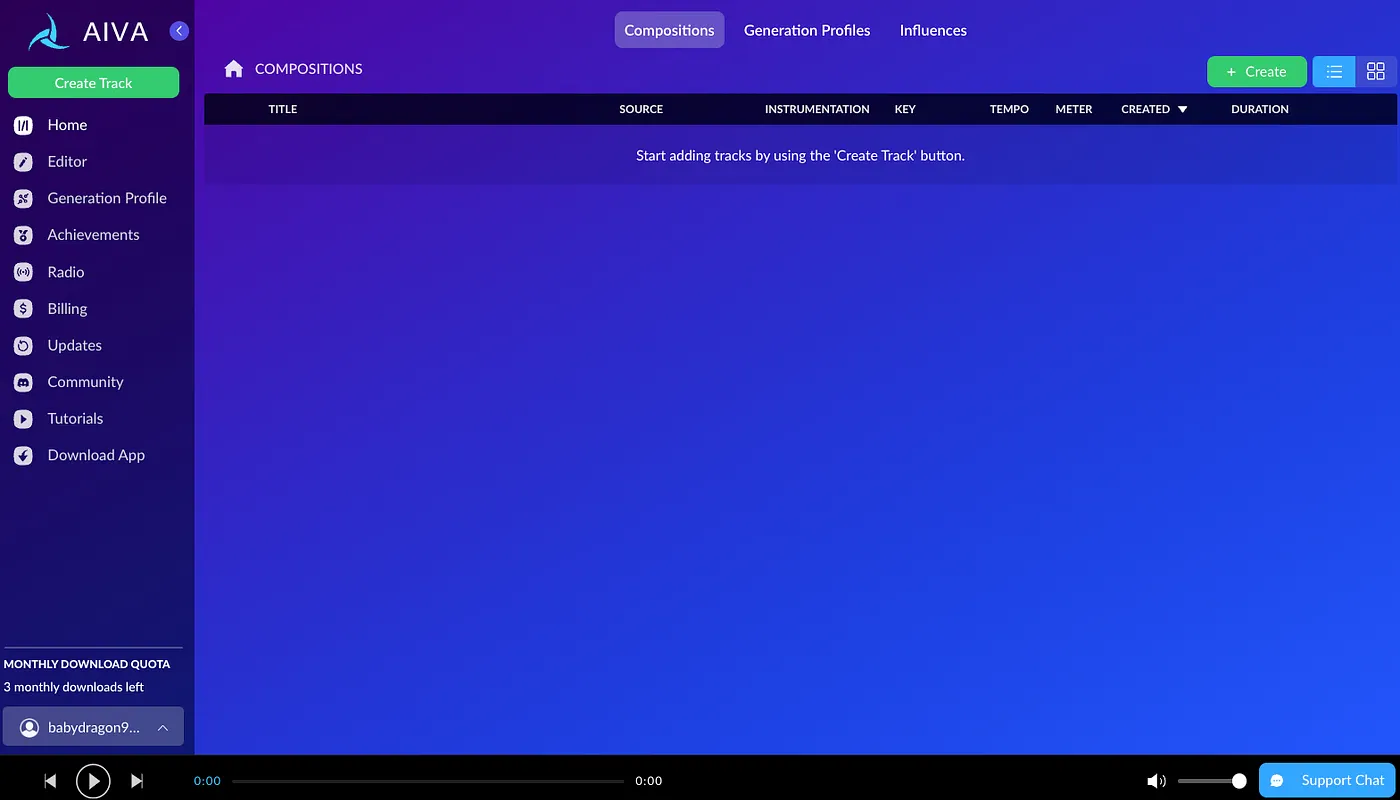Click the AIVA logo icon
Viewport: 1400px width, 800px height.
49,31
